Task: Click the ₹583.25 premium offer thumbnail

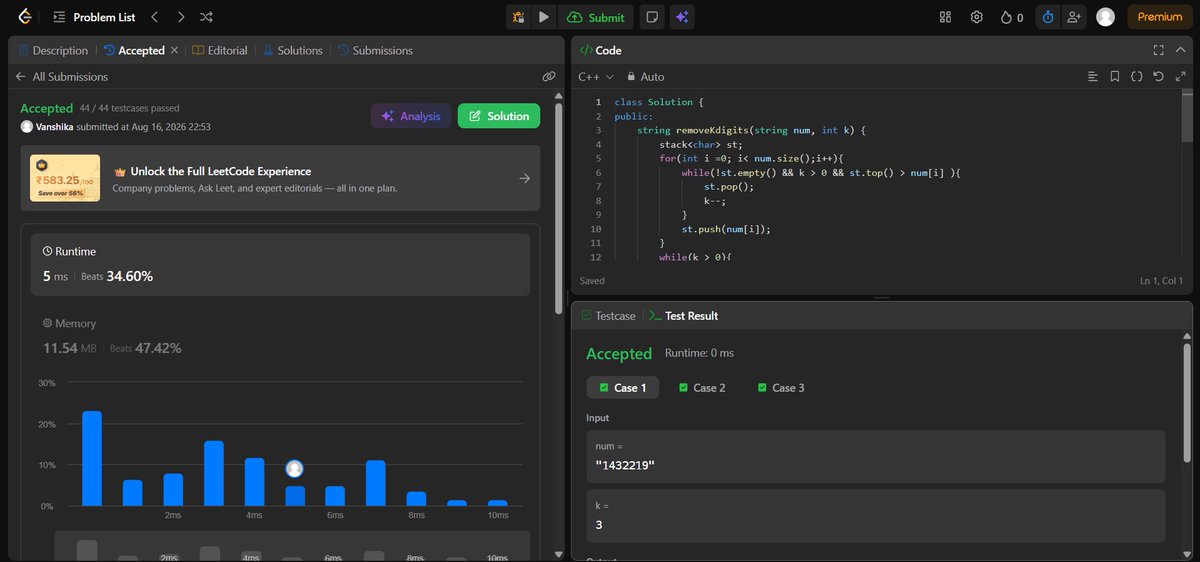Action: 65,178
